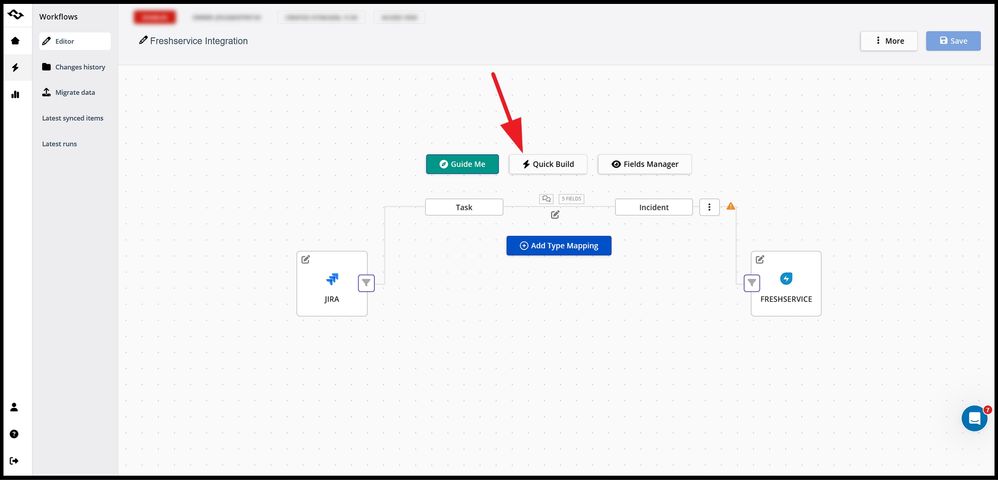Screen dimensions: 998x480
Task: Edit the Task-Incident mapping pencil icon
Action: pyautogui.click(x=555, y=215)
